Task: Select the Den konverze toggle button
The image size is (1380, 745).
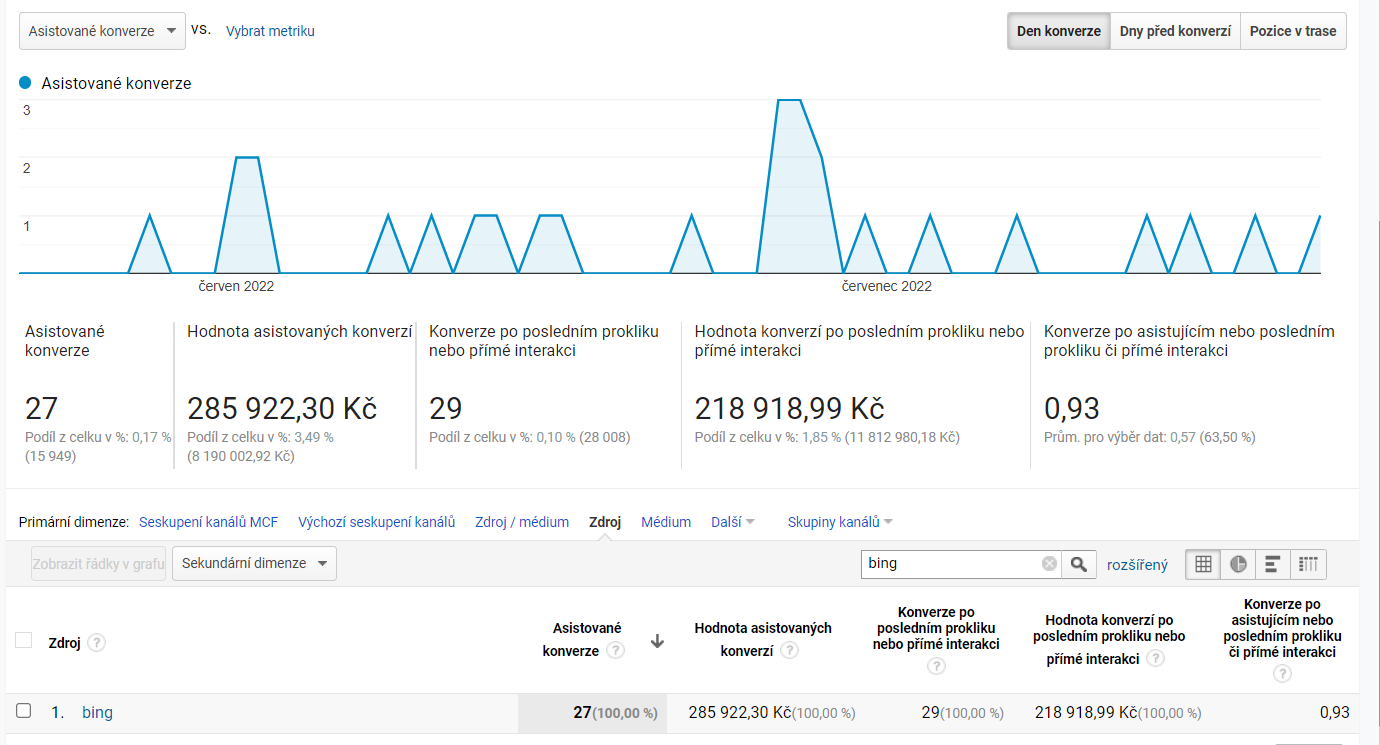Action: [1058, 31]
